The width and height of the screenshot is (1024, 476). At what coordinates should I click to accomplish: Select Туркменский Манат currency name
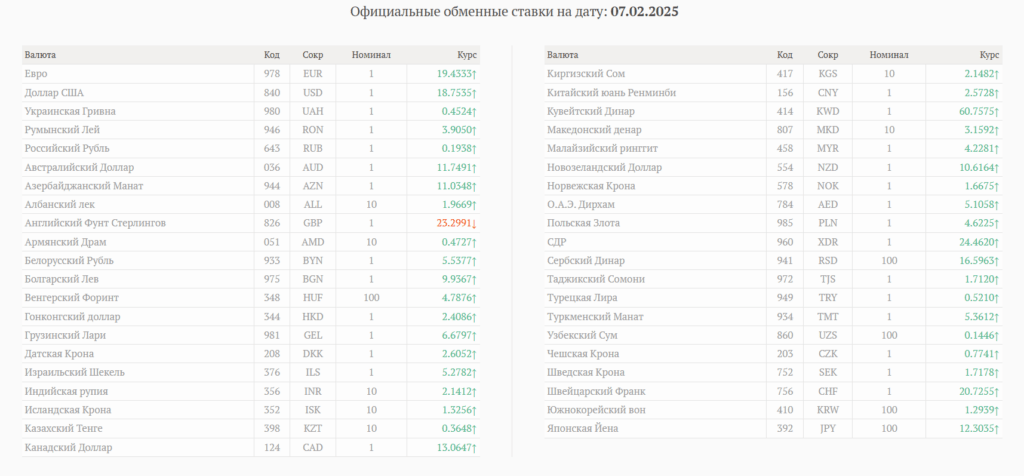[x=595, y=317]
